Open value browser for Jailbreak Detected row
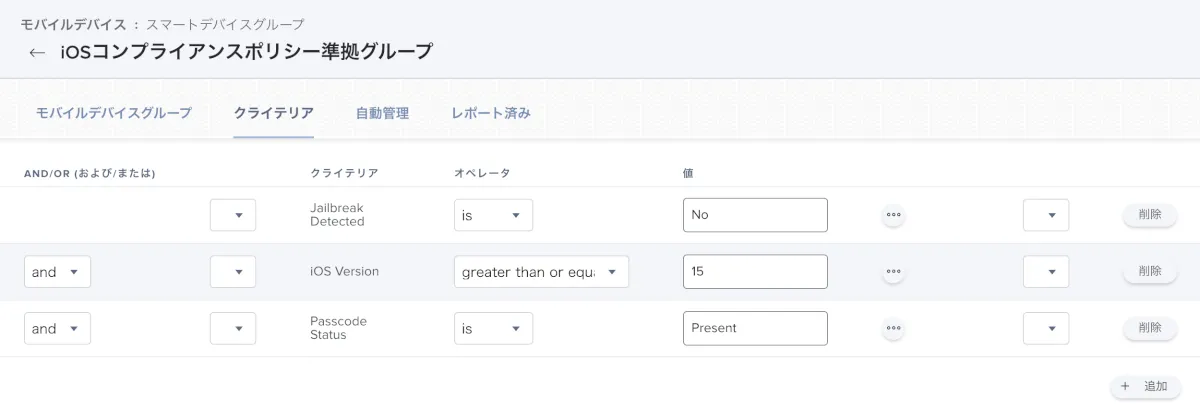This screenshot has width=1200, height=409. [x=893, y=215]
